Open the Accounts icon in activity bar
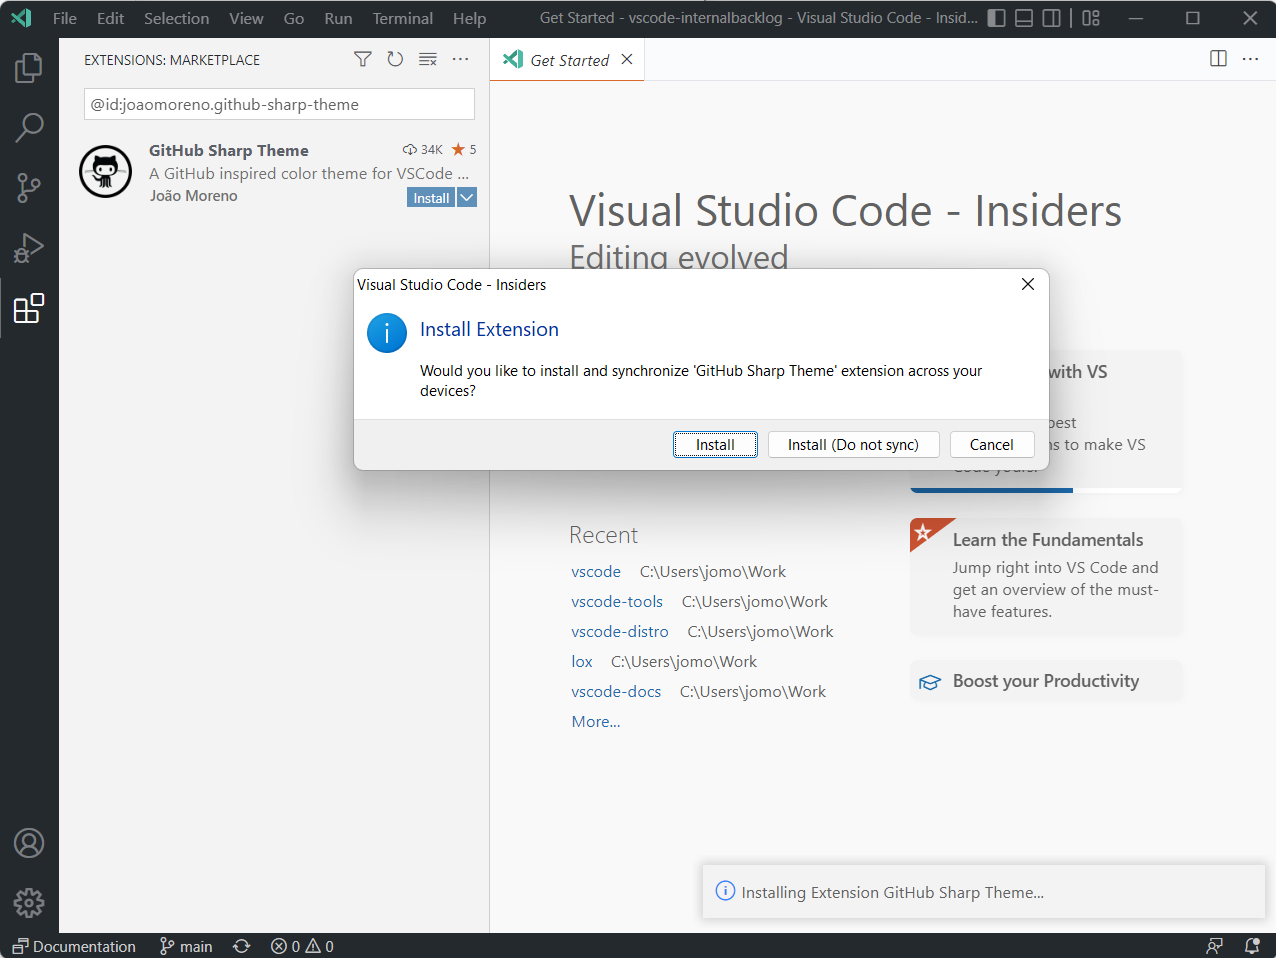Screen dimensions: 1276x958 coord(29,843)
